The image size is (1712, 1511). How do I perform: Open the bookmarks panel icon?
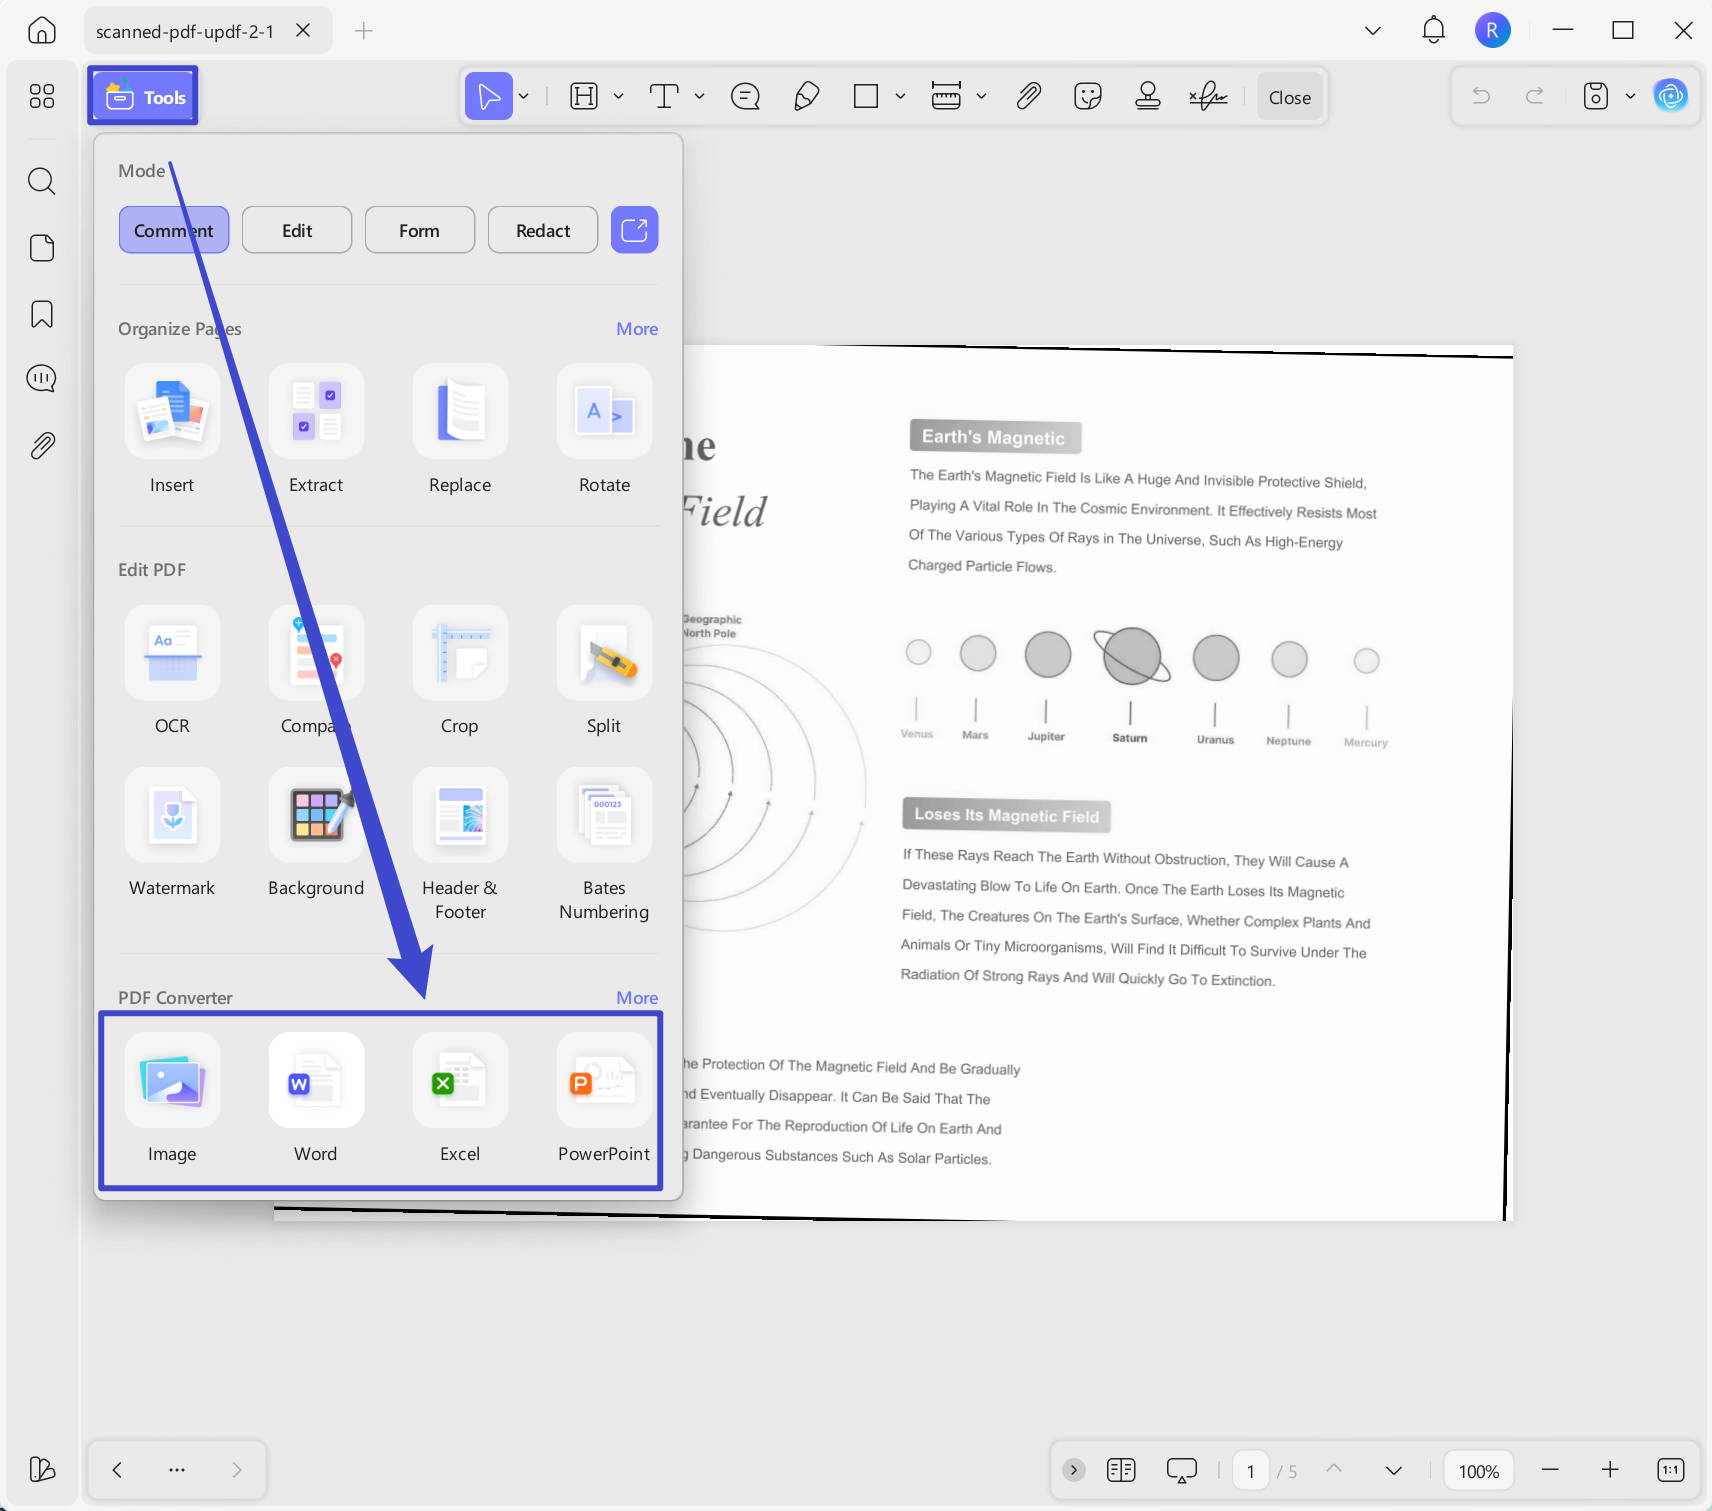click(42, 314)
